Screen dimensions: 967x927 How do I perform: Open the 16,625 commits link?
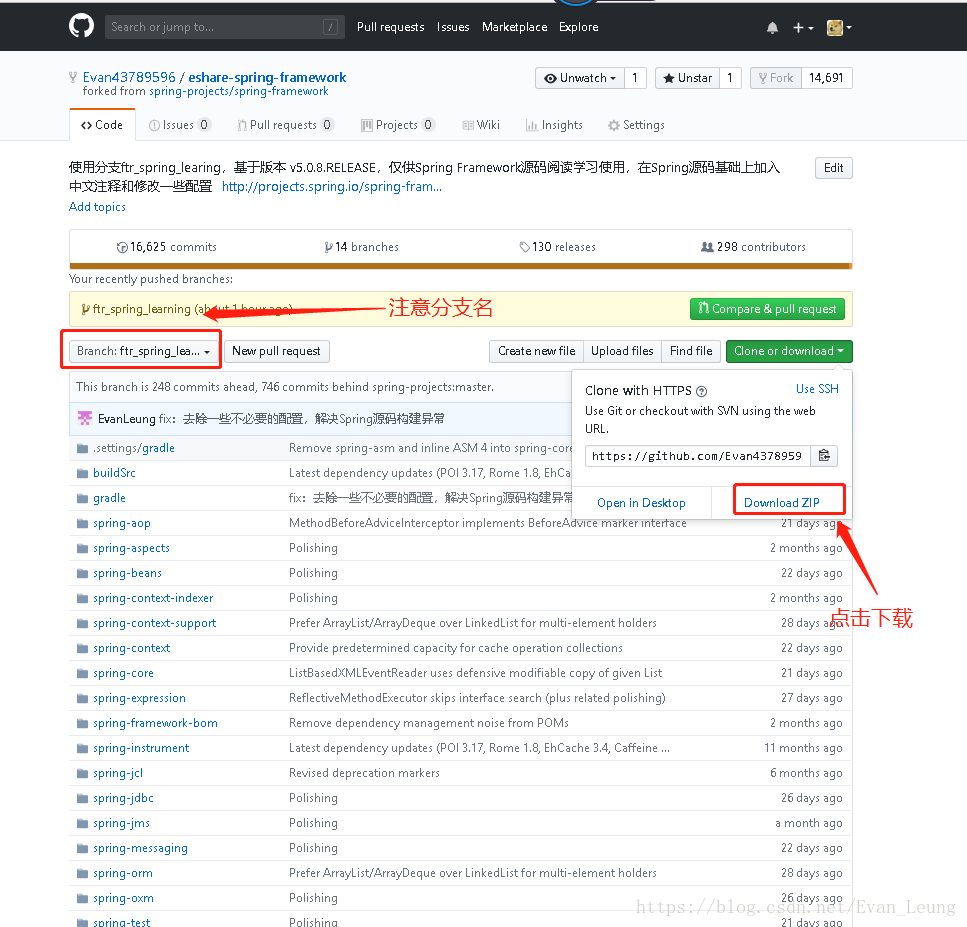click(167, 247)
